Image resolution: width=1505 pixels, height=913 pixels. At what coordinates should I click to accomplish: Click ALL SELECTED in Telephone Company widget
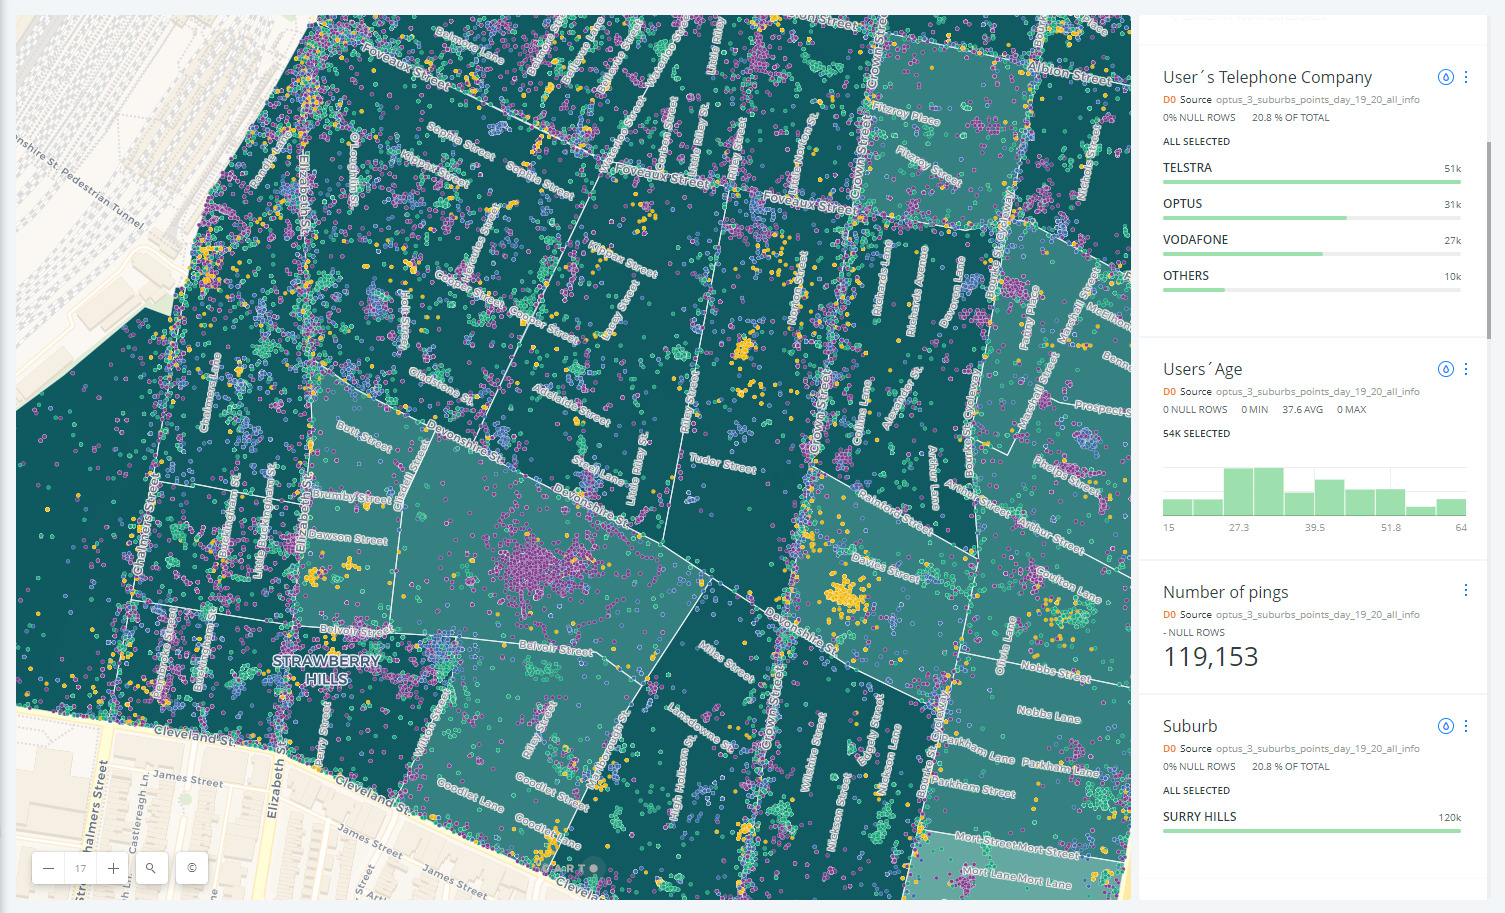click(x=1197, y=141)
